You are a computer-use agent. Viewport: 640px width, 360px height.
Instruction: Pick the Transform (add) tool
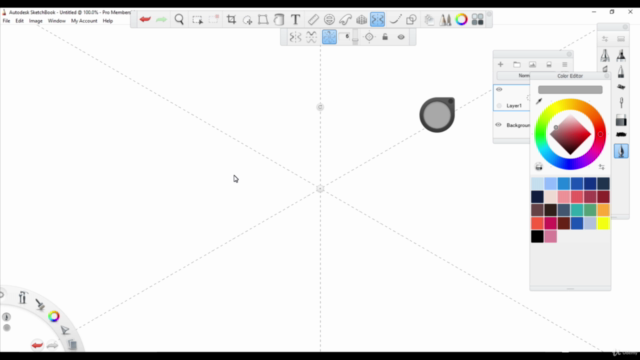(x=247, y=20)
